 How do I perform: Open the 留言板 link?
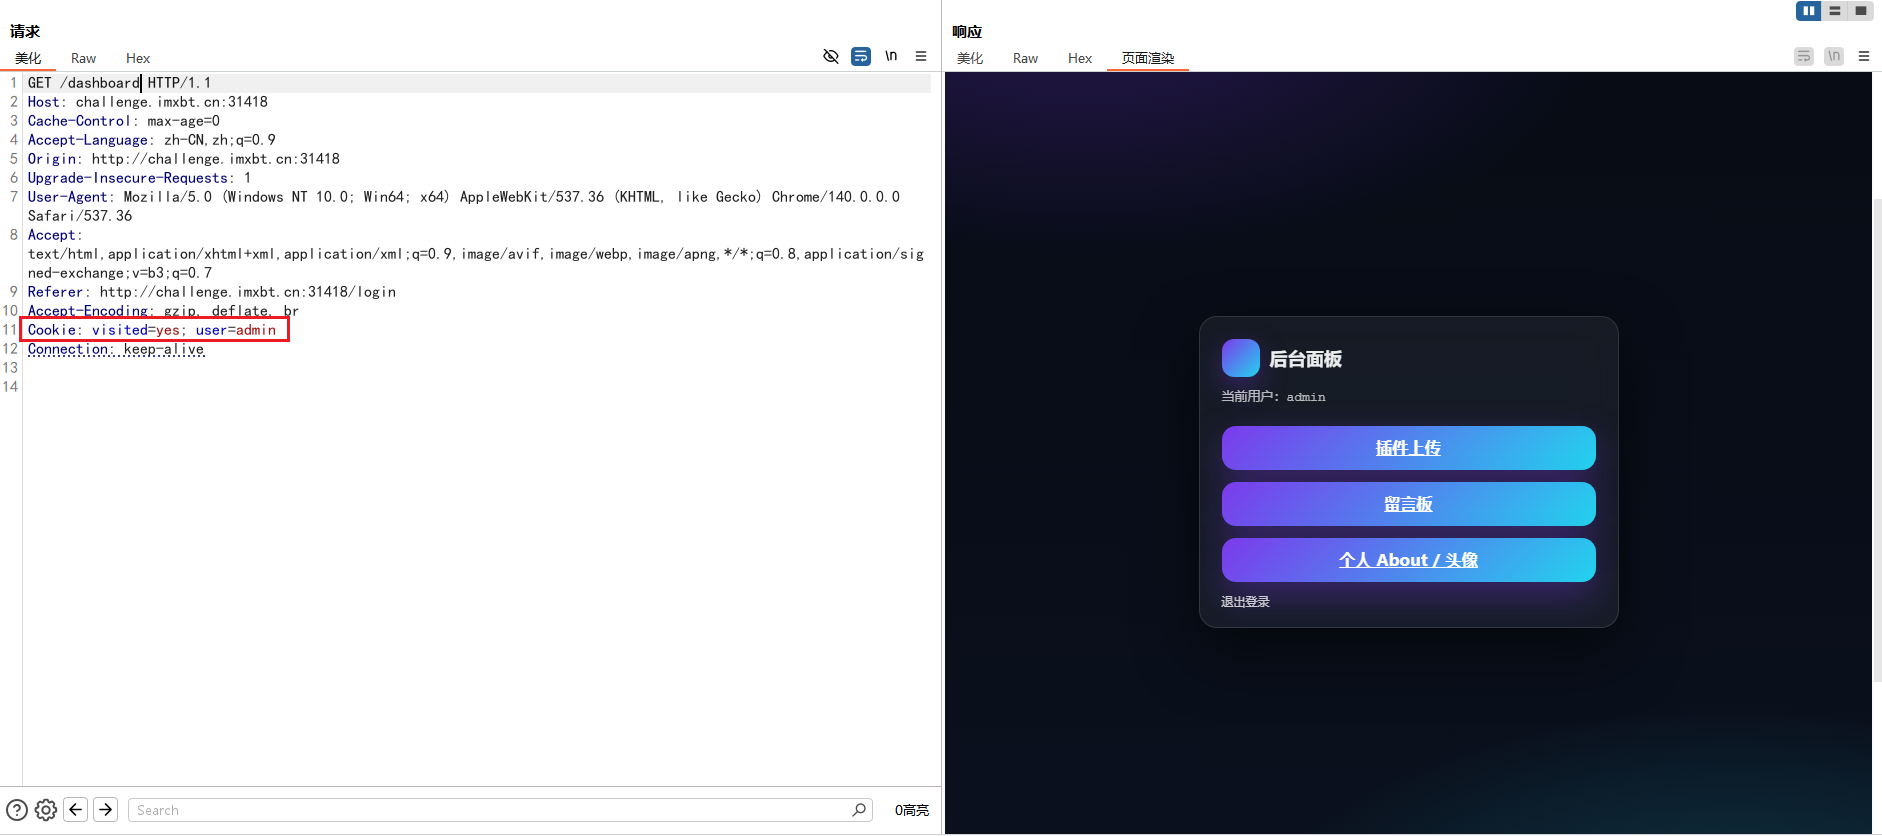point(1408,504)
